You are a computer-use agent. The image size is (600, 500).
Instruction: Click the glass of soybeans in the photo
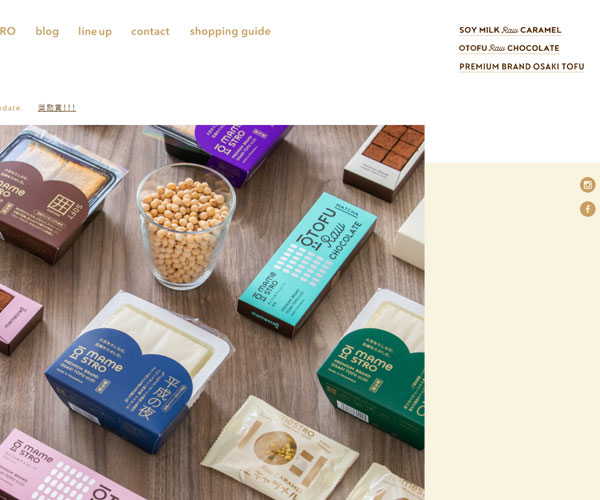[x=186, y=226]
